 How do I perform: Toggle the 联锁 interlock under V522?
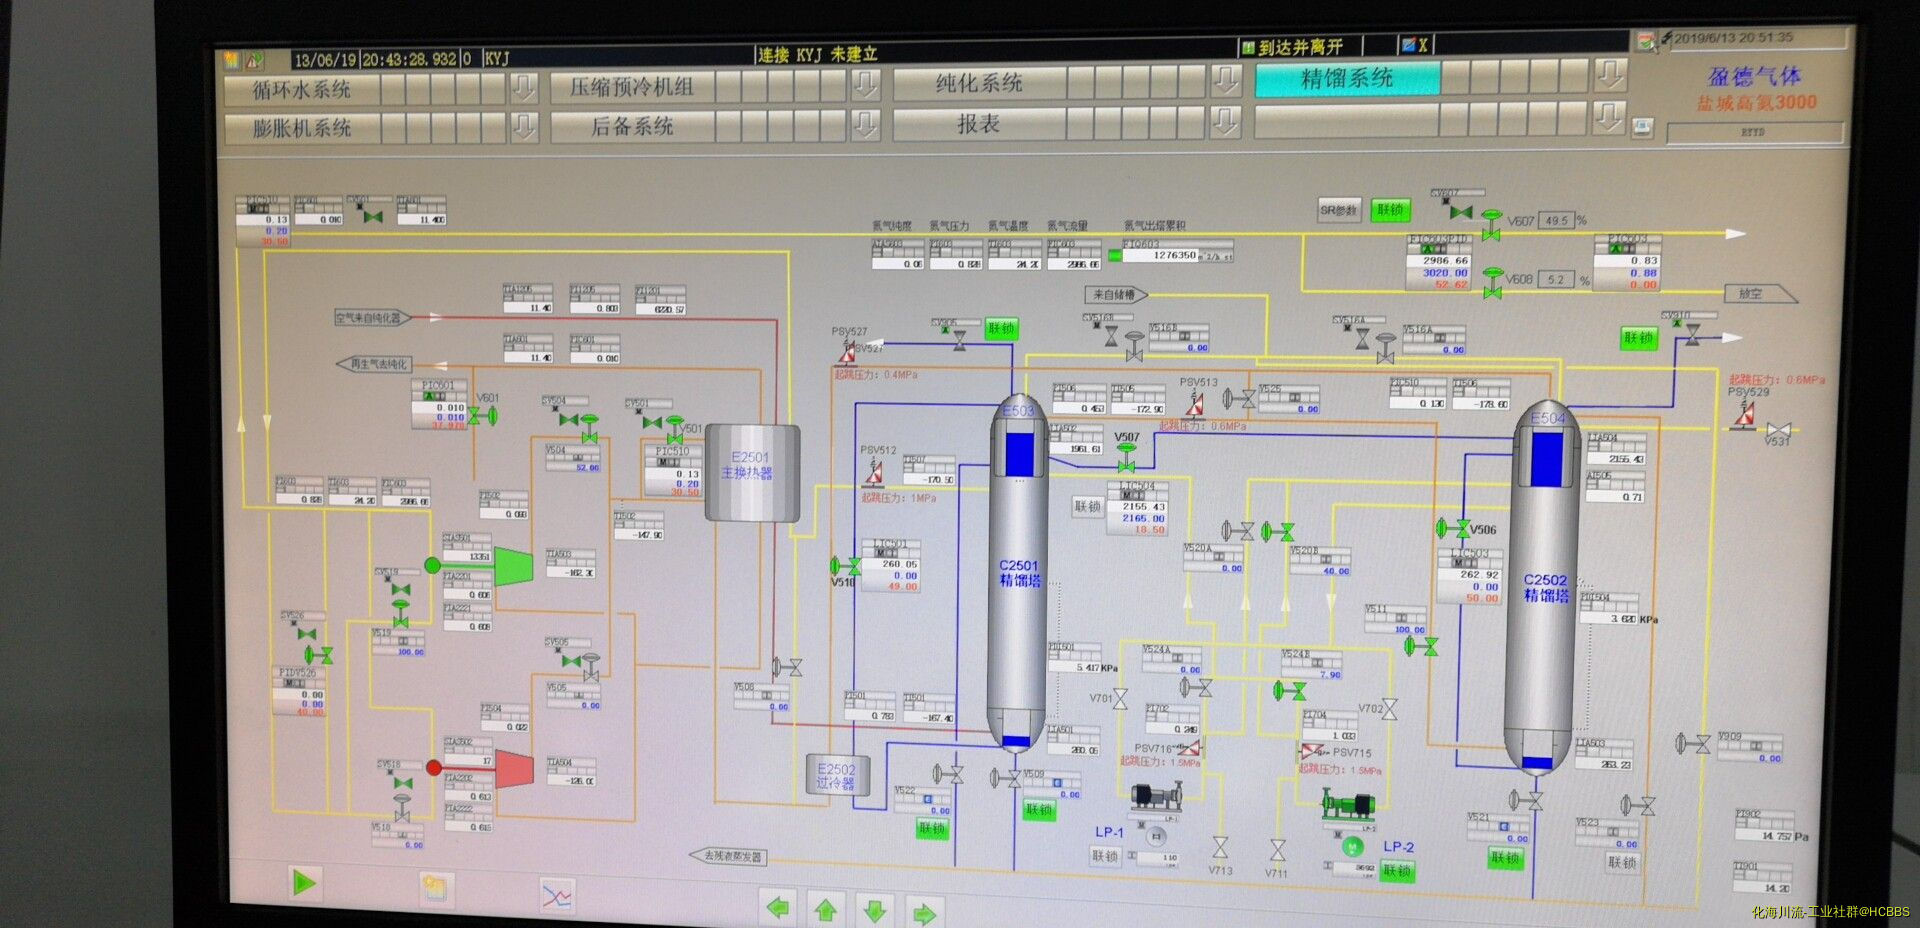(932, 828)
